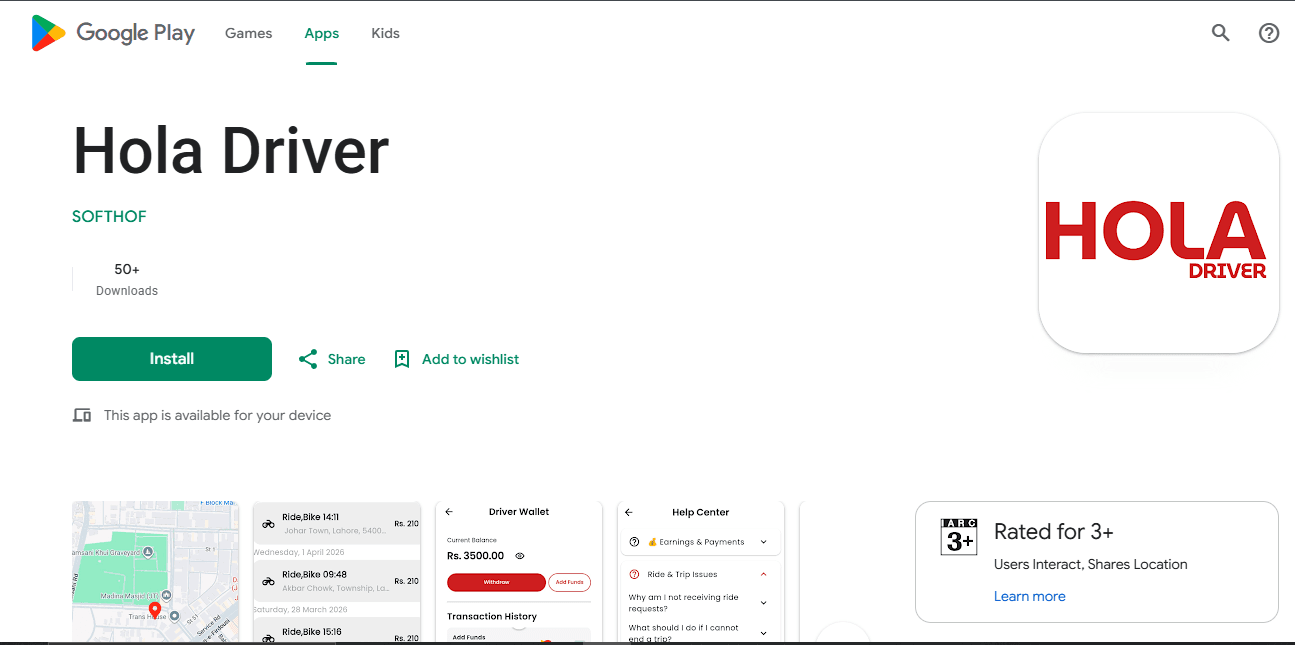
Task: Click "This app is available for your device"
Action: point(217,415)
